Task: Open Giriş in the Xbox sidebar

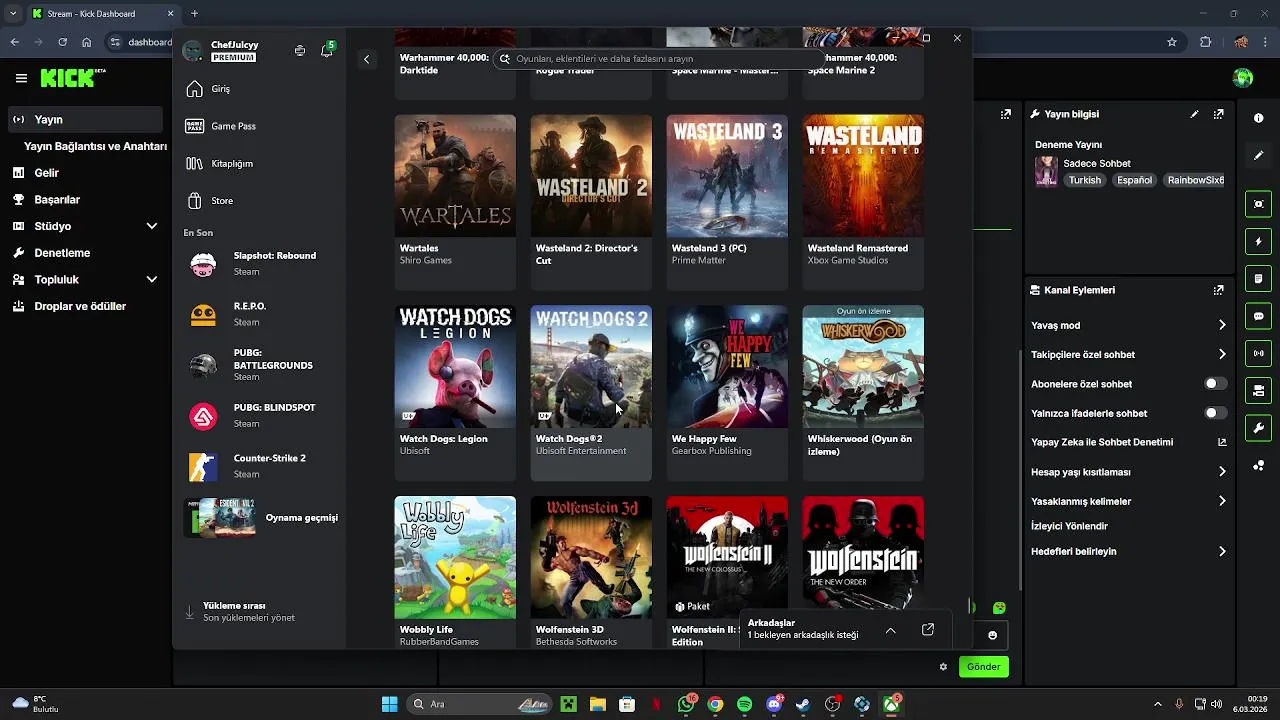Action: (x=260, y=89)
